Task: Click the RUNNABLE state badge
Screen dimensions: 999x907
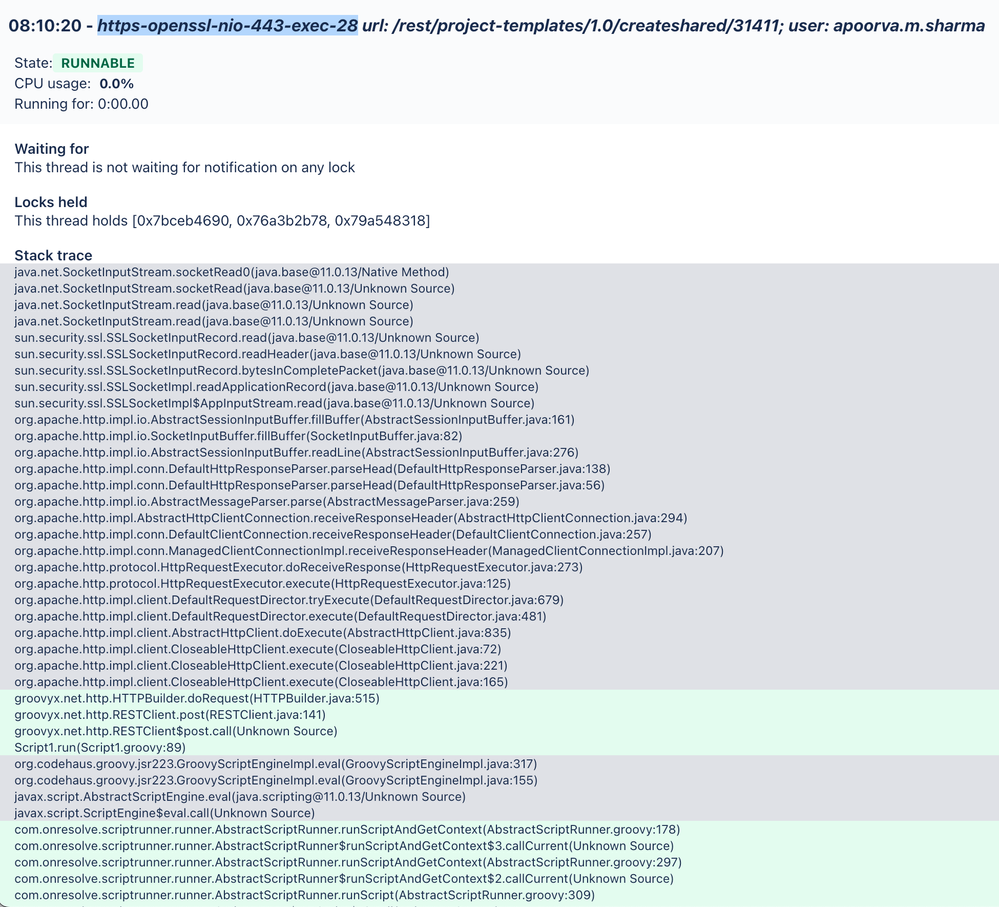Action: [97, 62]
